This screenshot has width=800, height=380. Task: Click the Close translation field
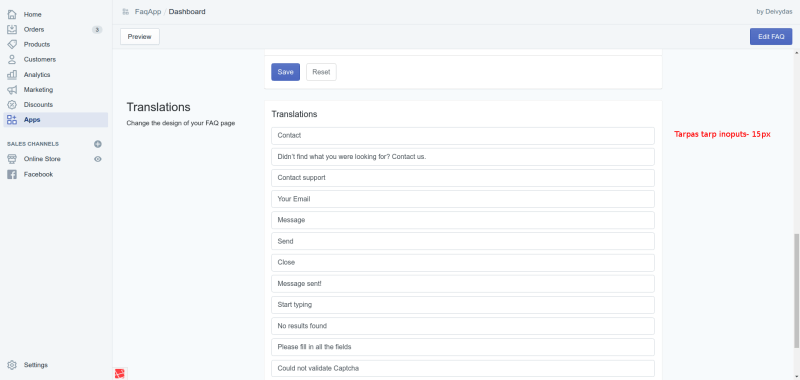[463, 262]
